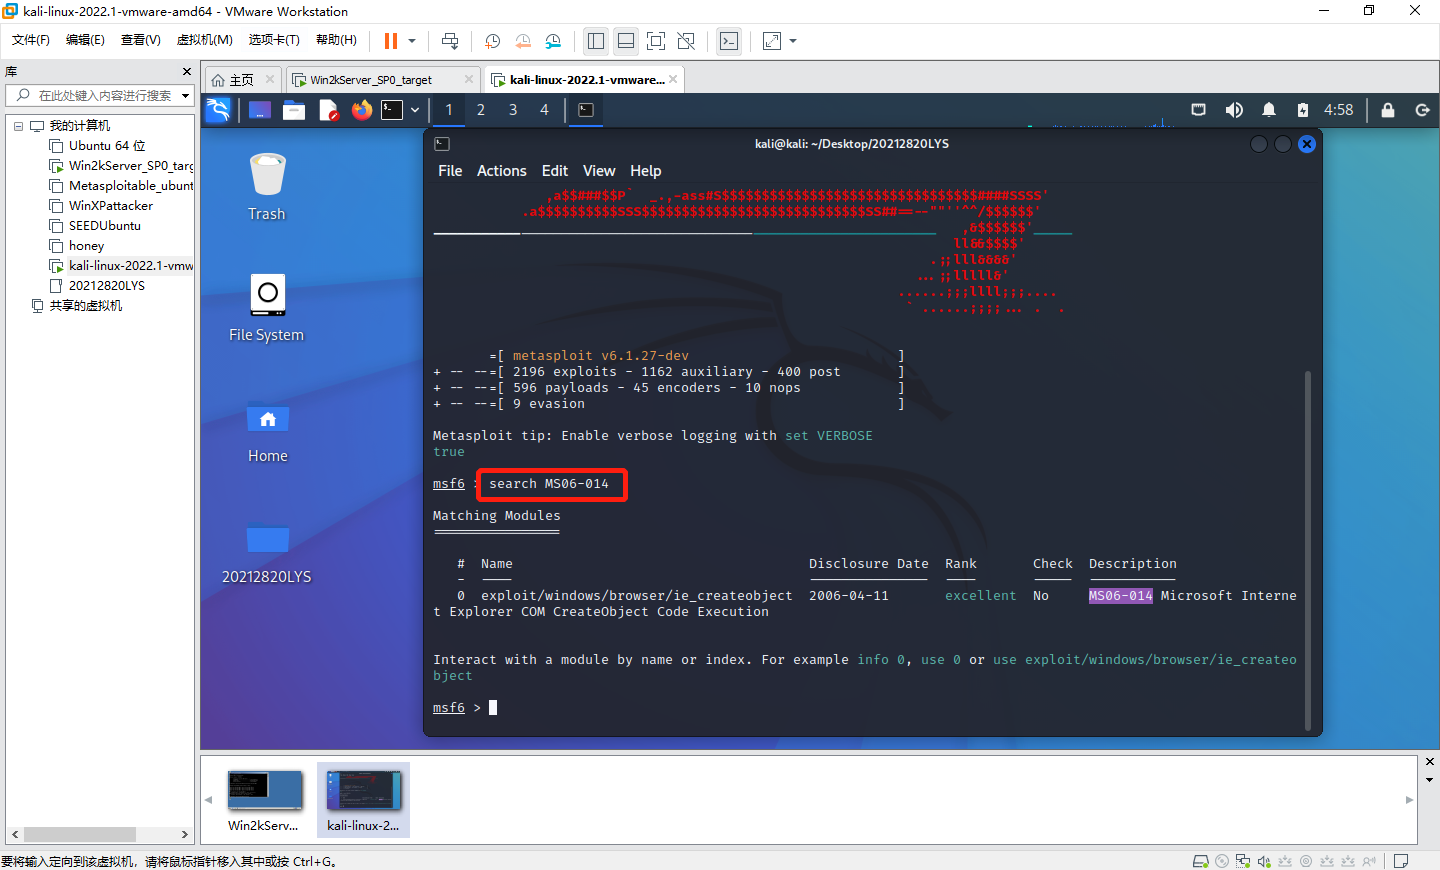Click the terminal window button in Kali taskbar
Image resolution: width=1440 pixels, height=870 pixels.
[586, 110]
